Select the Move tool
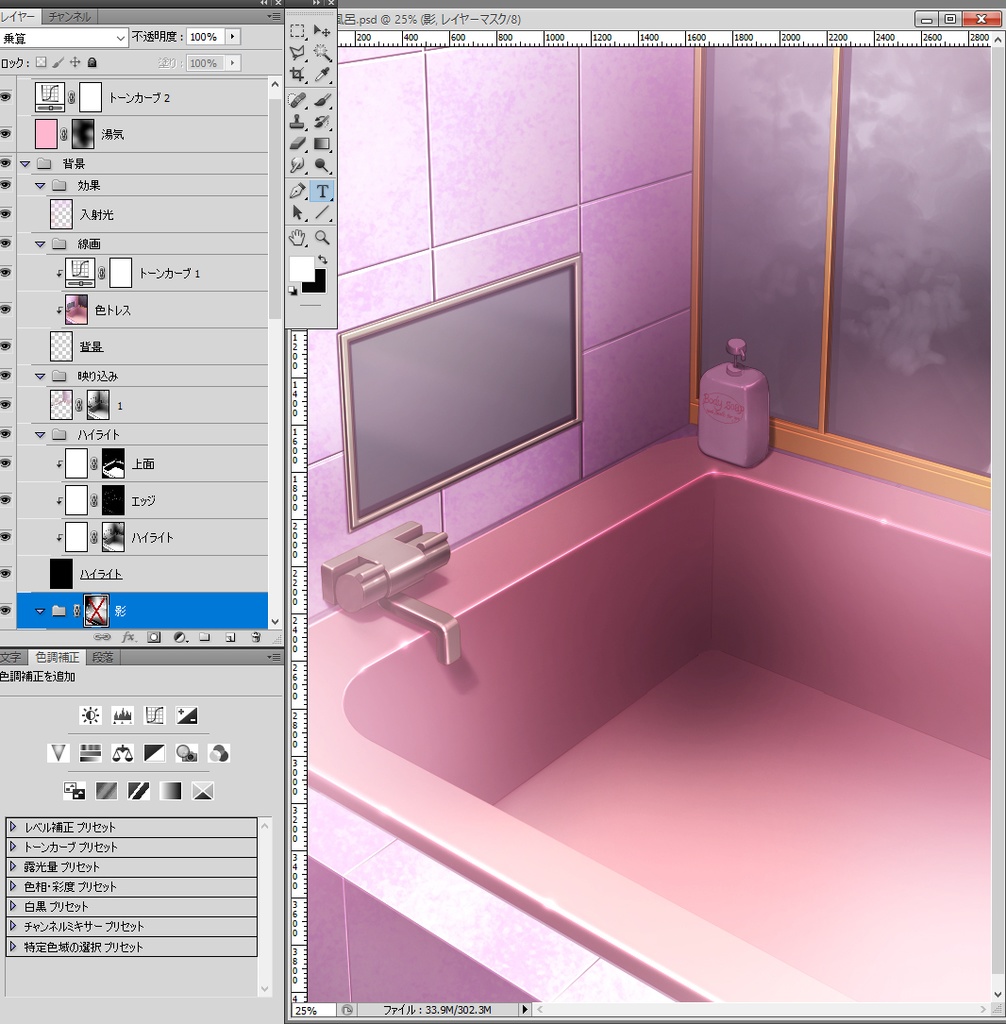The height and width of the screenshot is (1024, 1006). tap(322, 31)
